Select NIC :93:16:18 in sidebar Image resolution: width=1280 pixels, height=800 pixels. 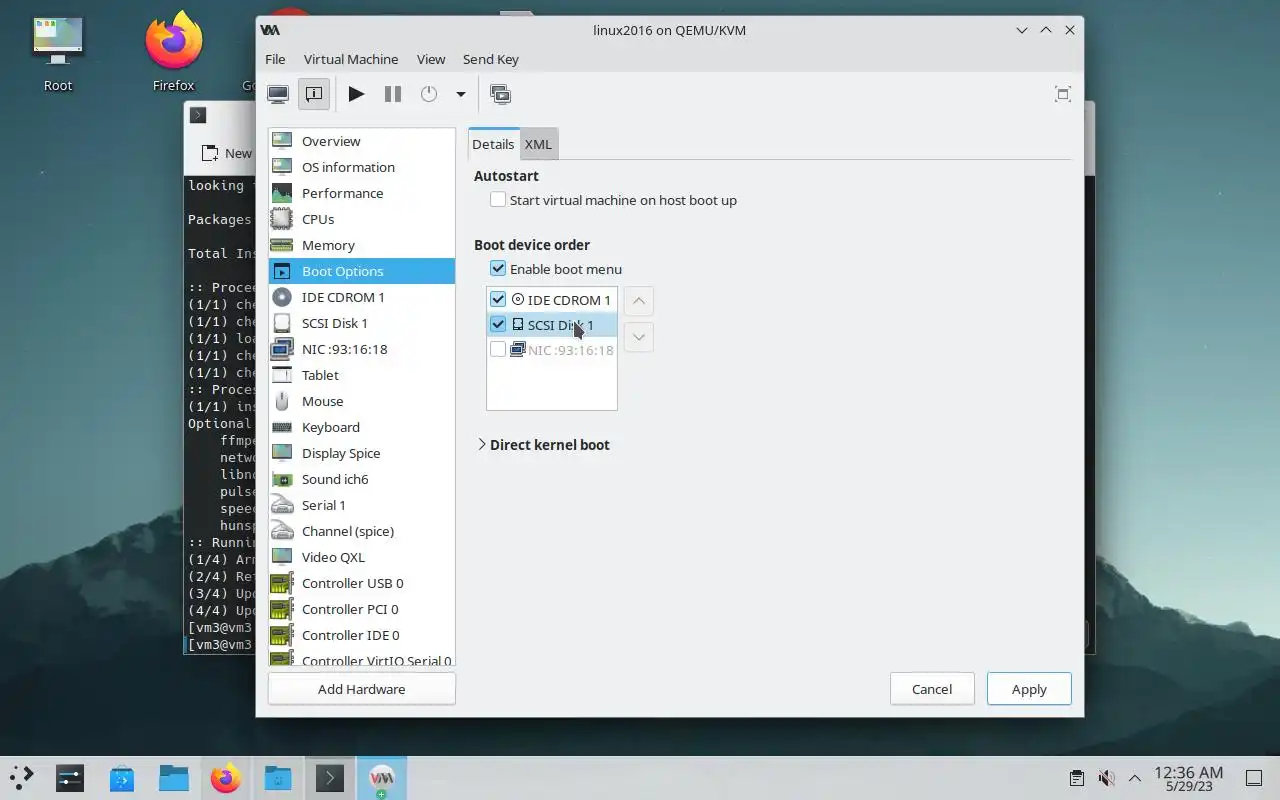361,349
